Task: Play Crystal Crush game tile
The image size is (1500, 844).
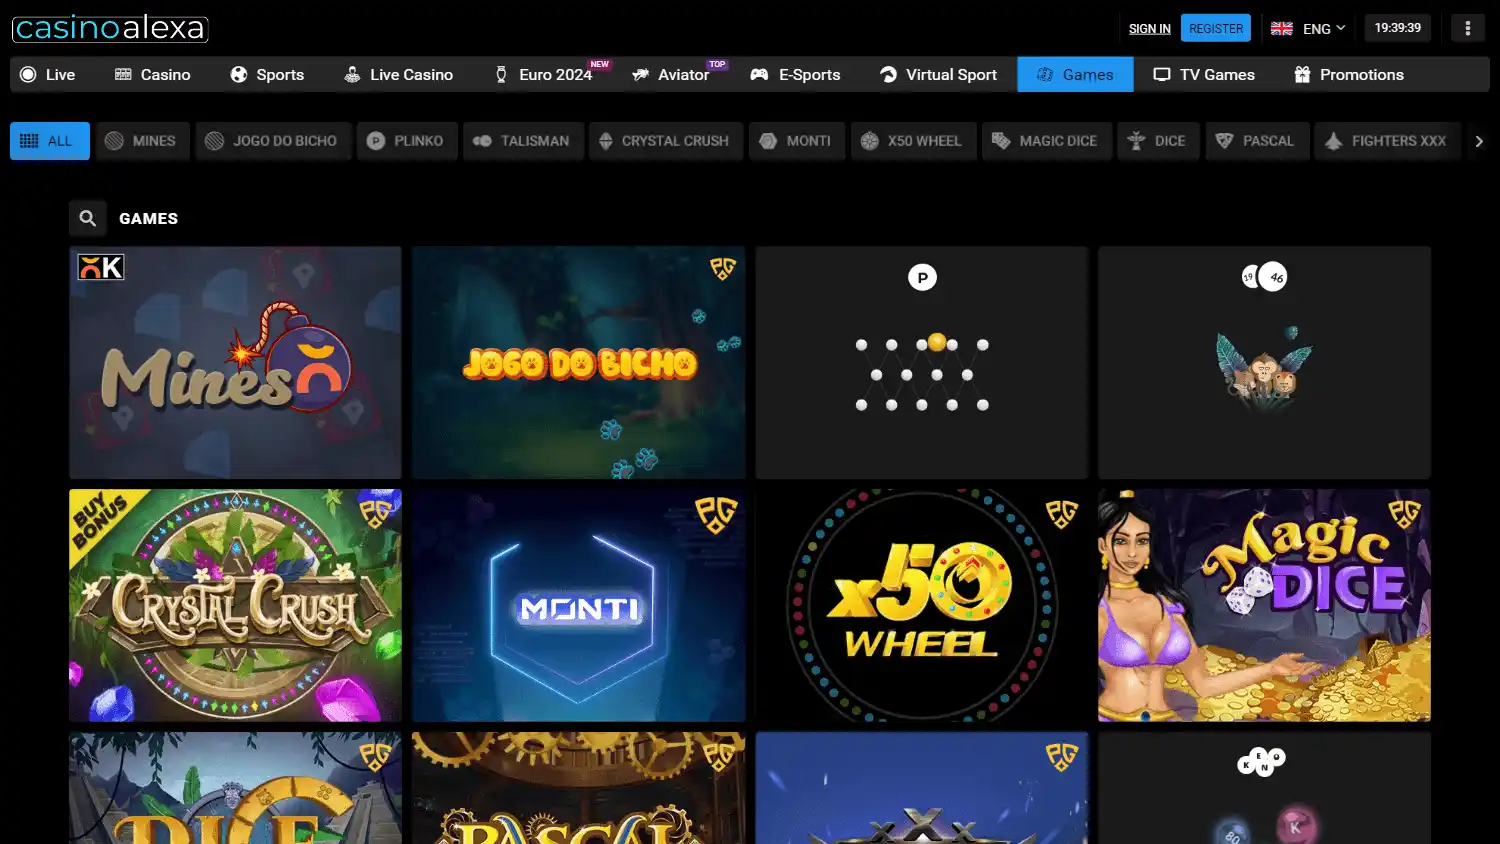Action: coord(235,605)
